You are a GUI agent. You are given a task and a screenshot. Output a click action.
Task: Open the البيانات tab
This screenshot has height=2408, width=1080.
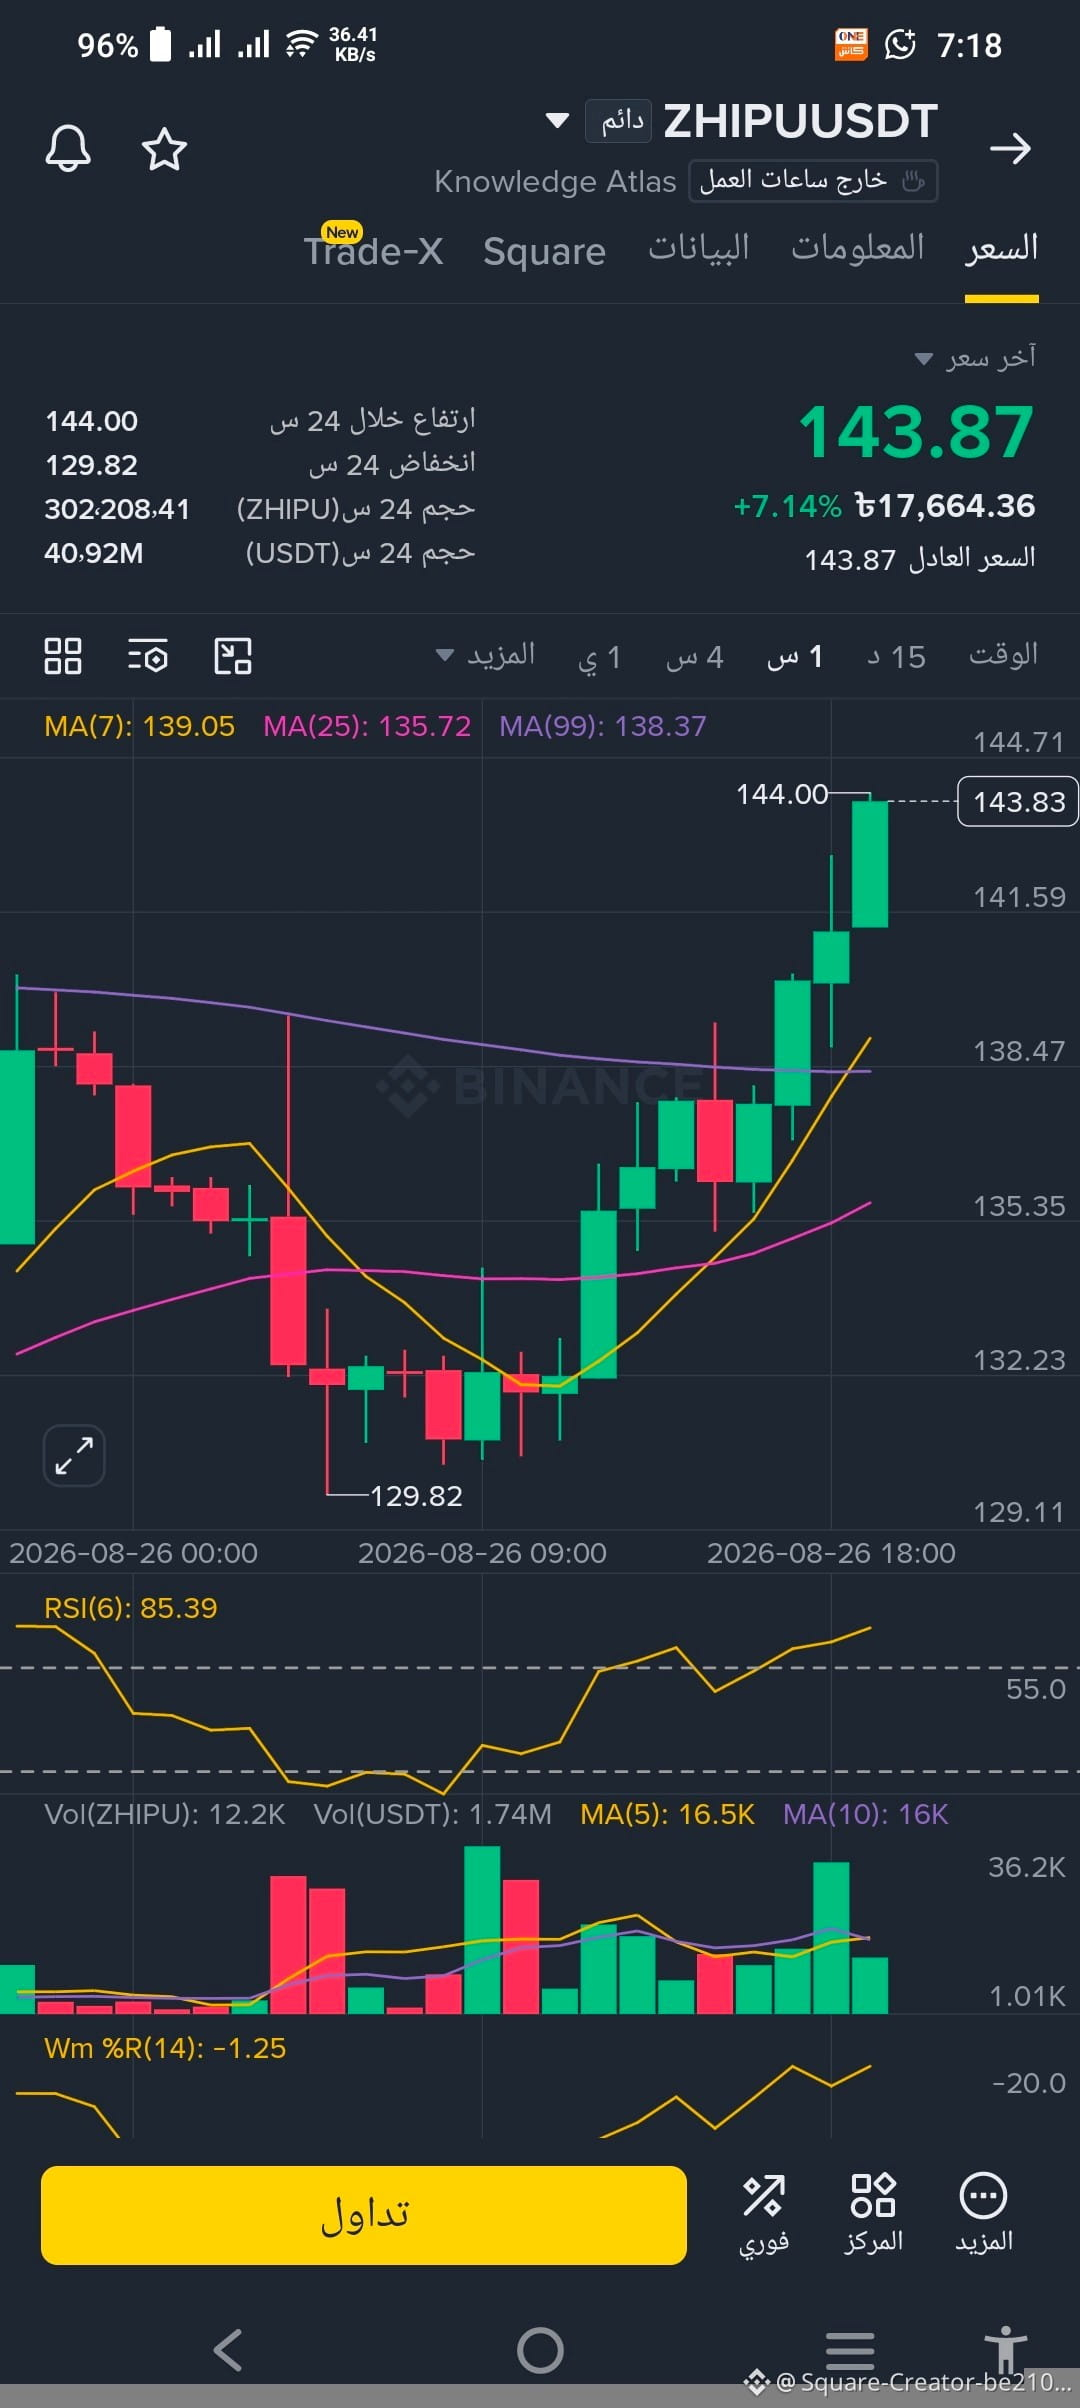click(699, 248)
